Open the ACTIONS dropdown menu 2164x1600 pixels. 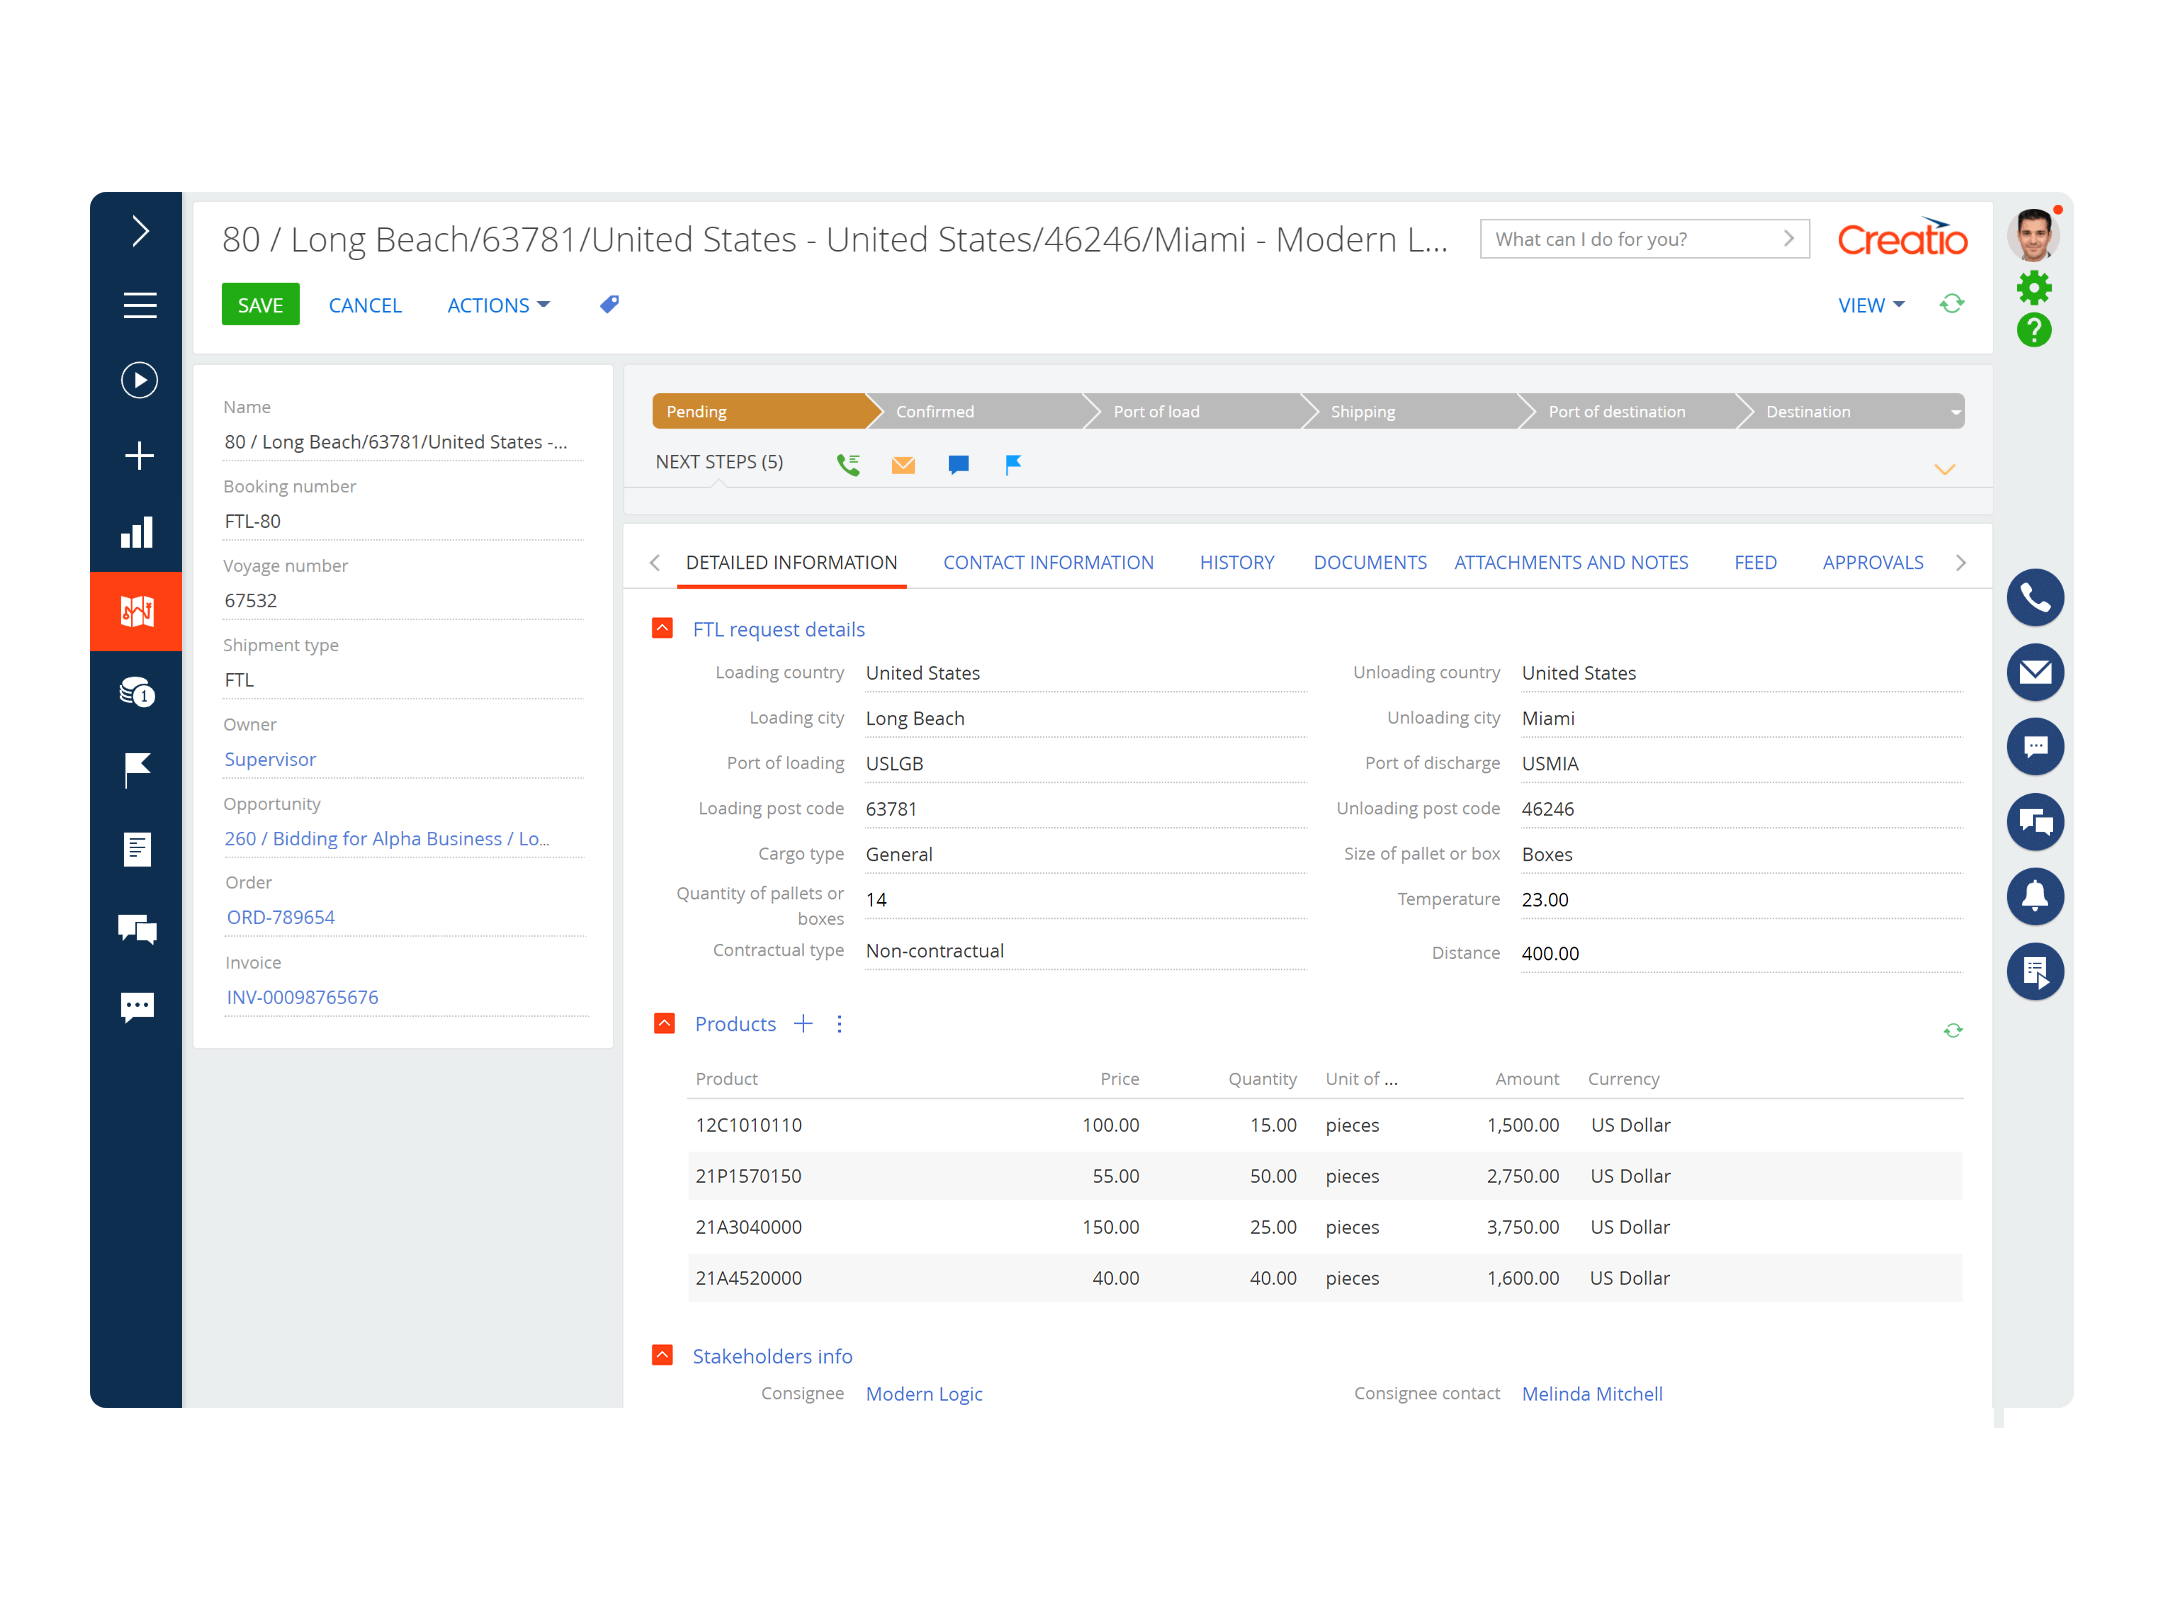coord(498,305)
